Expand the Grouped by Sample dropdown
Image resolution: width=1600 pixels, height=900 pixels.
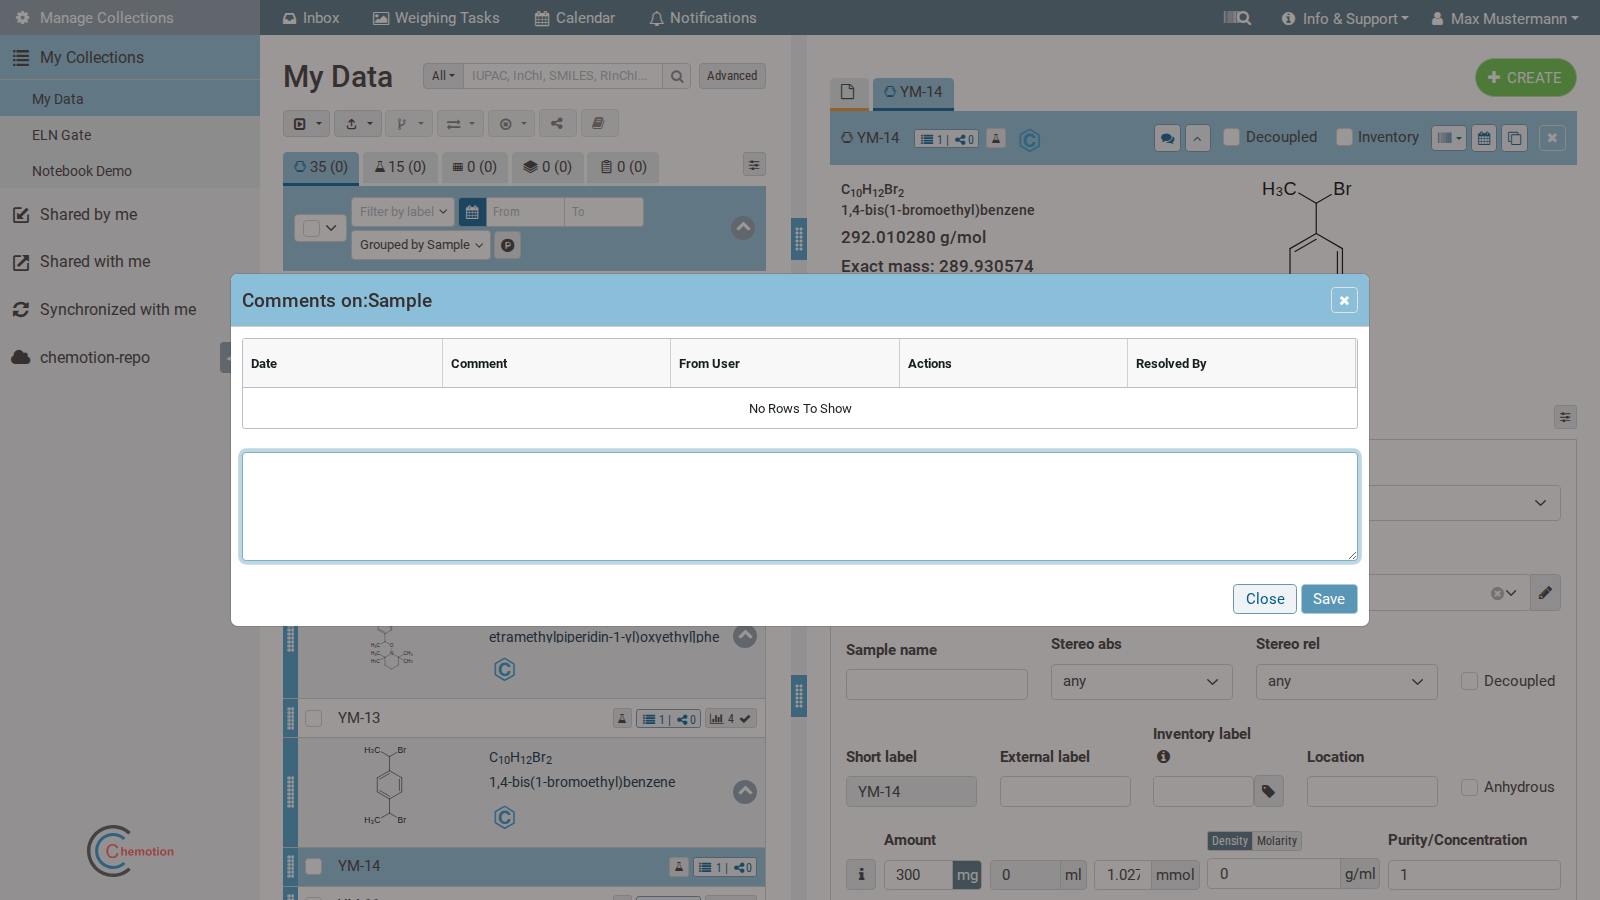pos(421,245)
